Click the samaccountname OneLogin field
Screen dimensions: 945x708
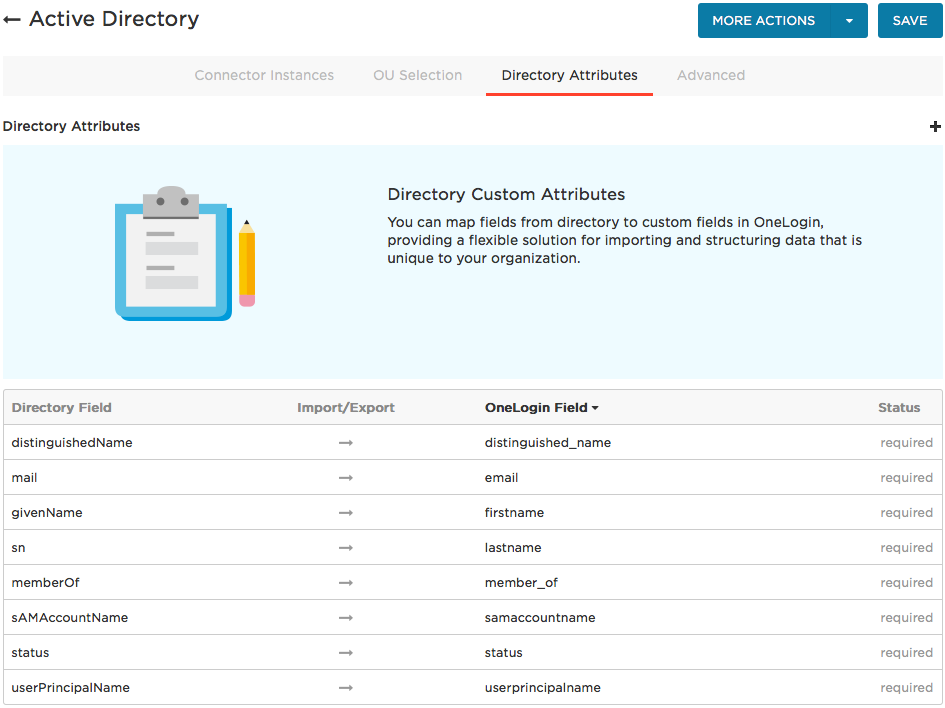[x=540, y=618]
